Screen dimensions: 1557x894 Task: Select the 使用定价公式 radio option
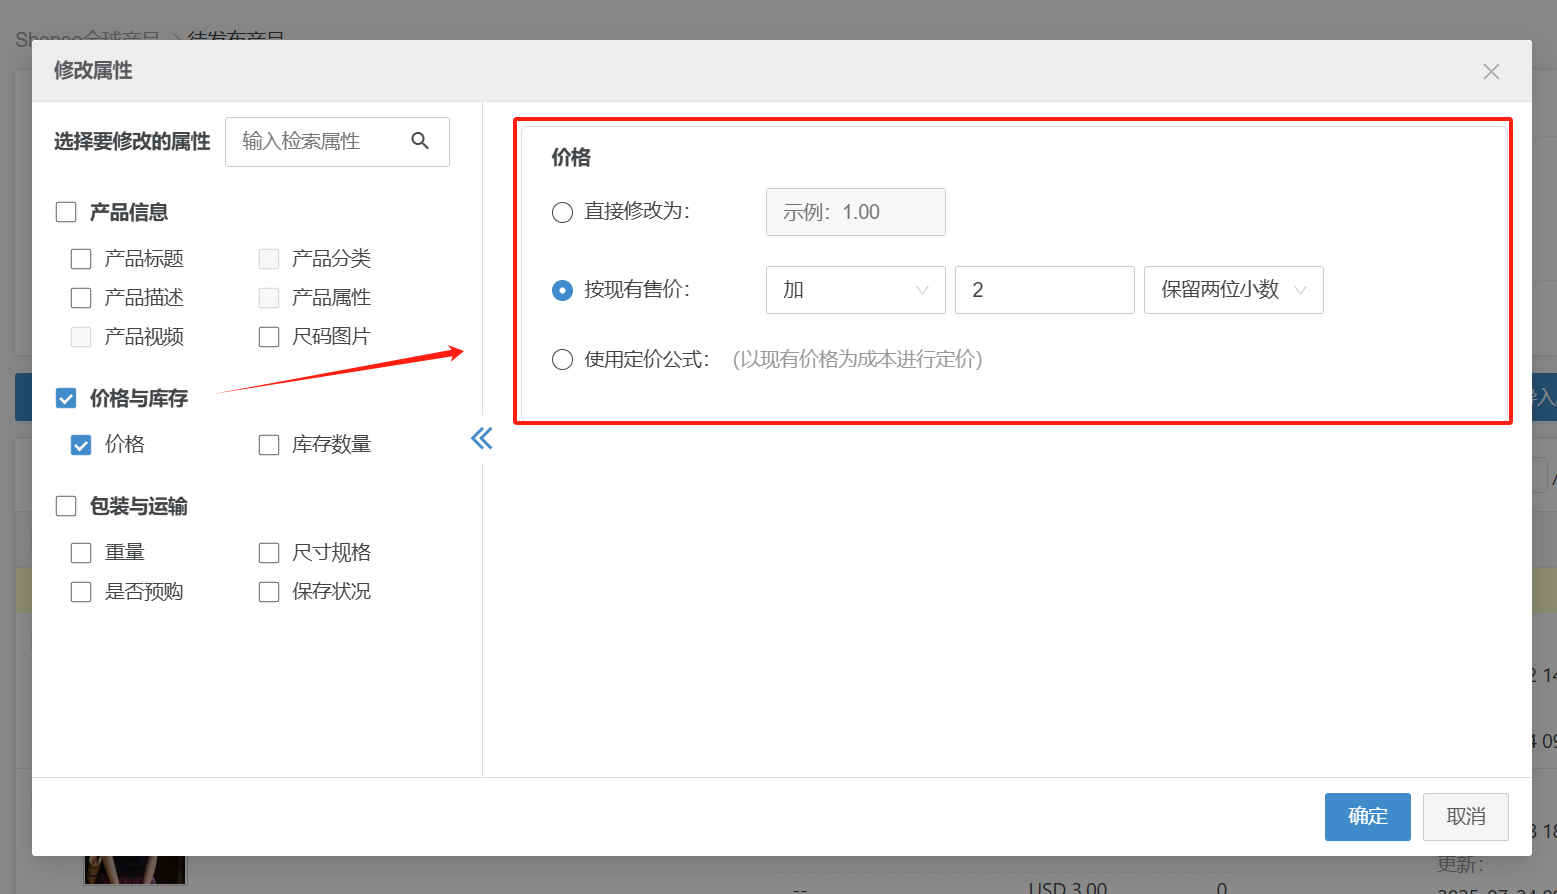pyautogui.click(x=562, y=360)
